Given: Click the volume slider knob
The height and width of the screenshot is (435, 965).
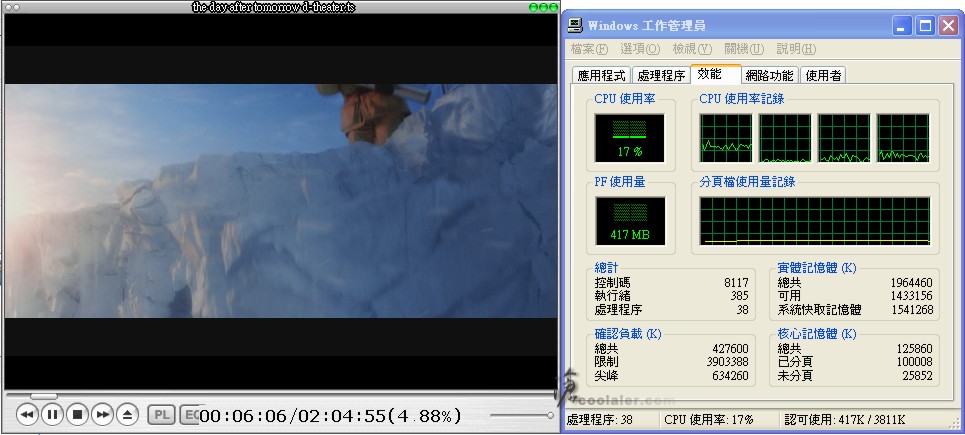Looking at the screenshot, I should pos(550,416).
